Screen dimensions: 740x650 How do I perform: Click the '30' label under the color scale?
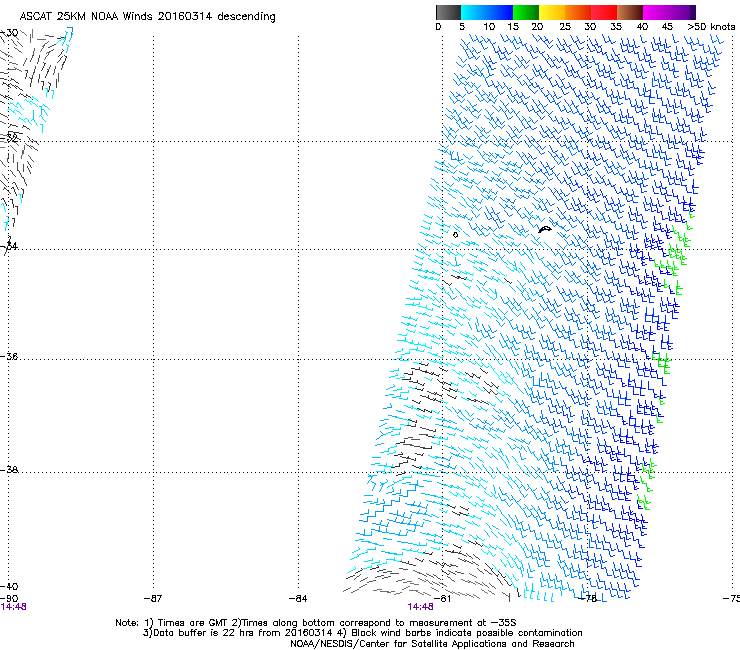[x=590, y=27]
